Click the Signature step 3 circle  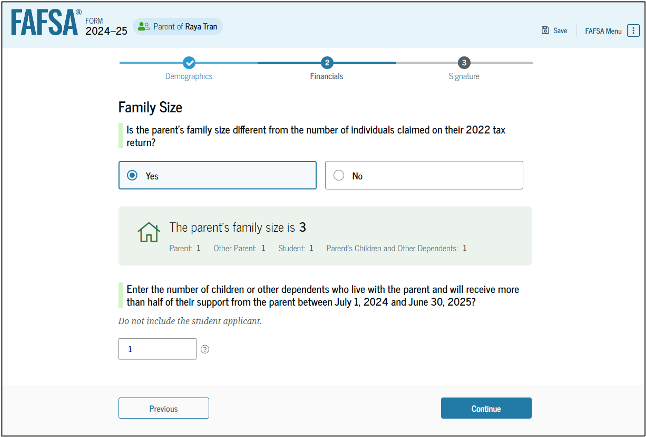pos(464,63)
